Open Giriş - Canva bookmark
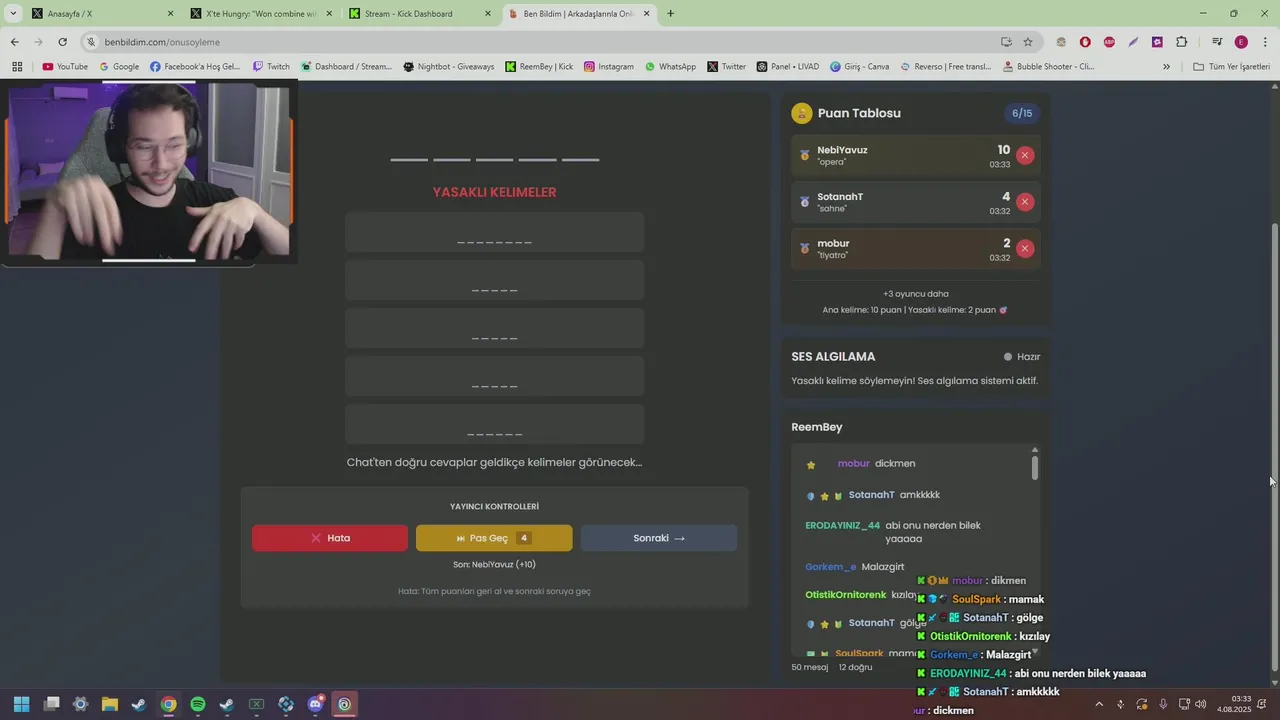Image resolution: width=1280 pixels, height=720 pixels. pyautogui.click(x=859, y=67)
